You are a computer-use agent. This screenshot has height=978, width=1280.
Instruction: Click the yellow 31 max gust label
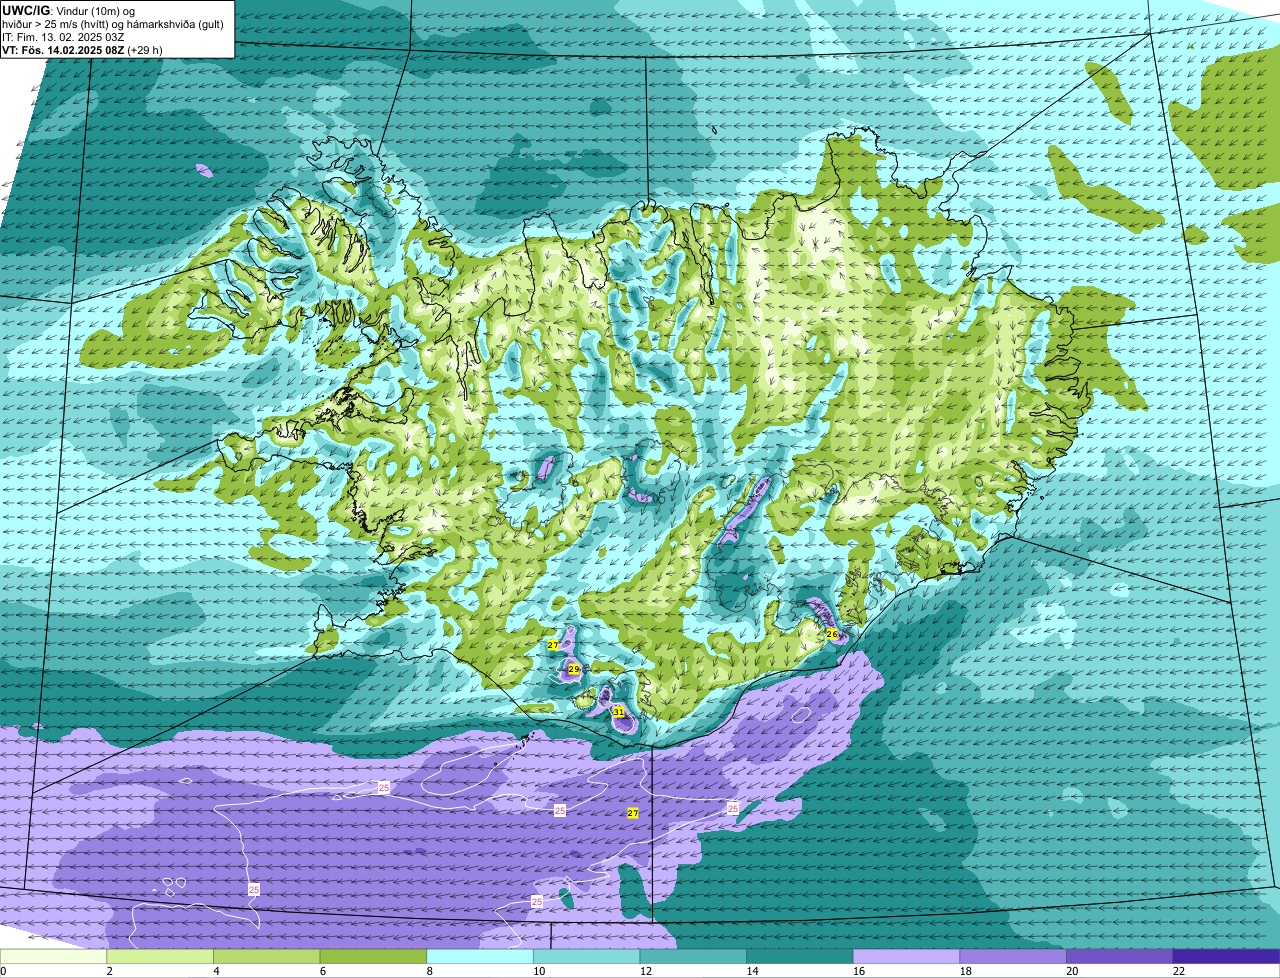(x=619, y=712)
